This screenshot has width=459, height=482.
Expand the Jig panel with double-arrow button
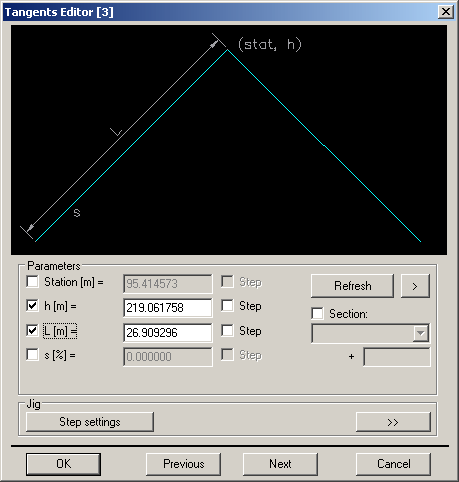click(x=393, y=422)
